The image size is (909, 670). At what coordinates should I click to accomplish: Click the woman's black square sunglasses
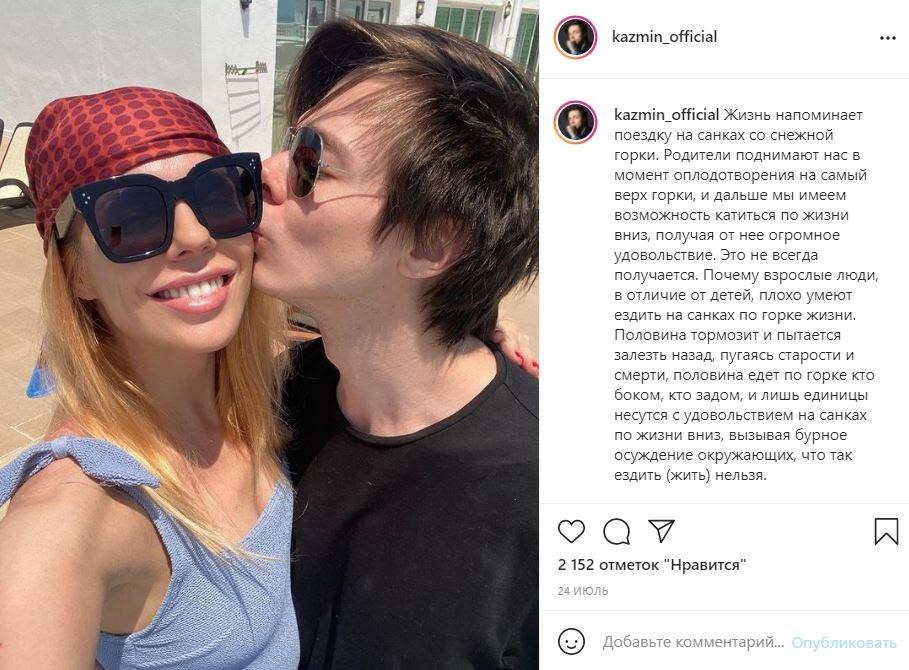[x=162, y=206]
